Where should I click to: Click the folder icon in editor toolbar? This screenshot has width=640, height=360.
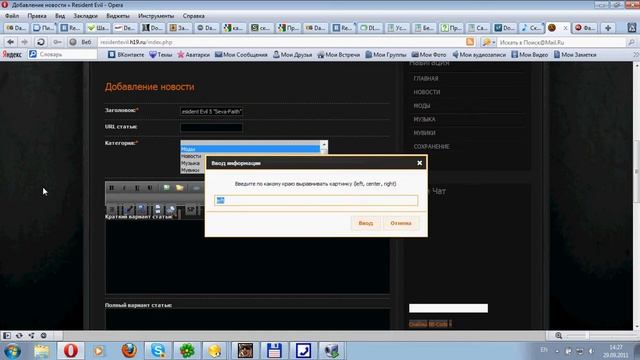[x=180, y=188]
